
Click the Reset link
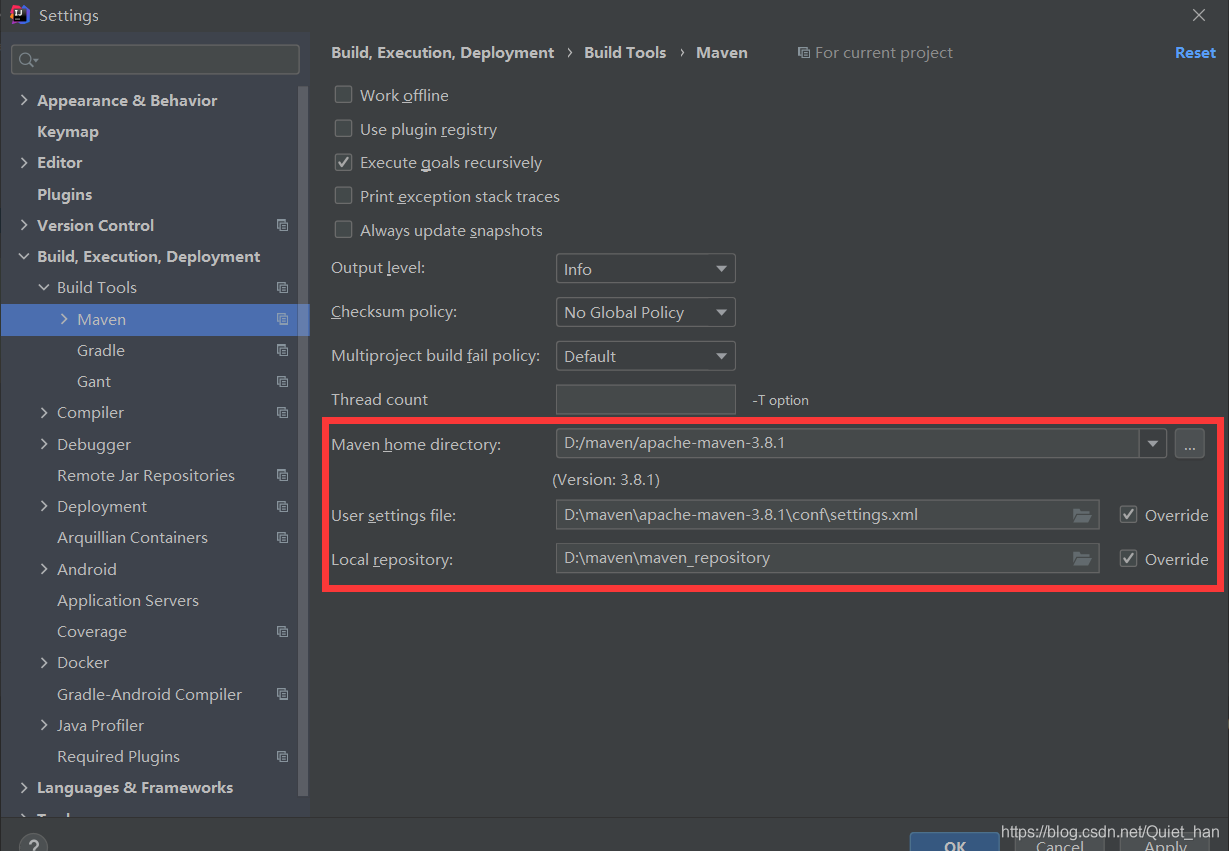[x=1195, y=53]
